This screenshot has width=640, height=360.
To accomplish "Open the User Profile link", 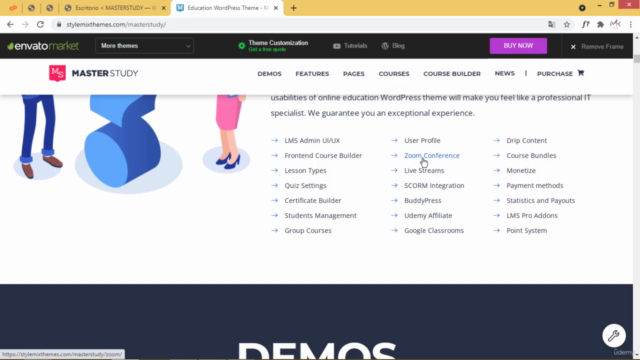I will click(x=422, y=140).
